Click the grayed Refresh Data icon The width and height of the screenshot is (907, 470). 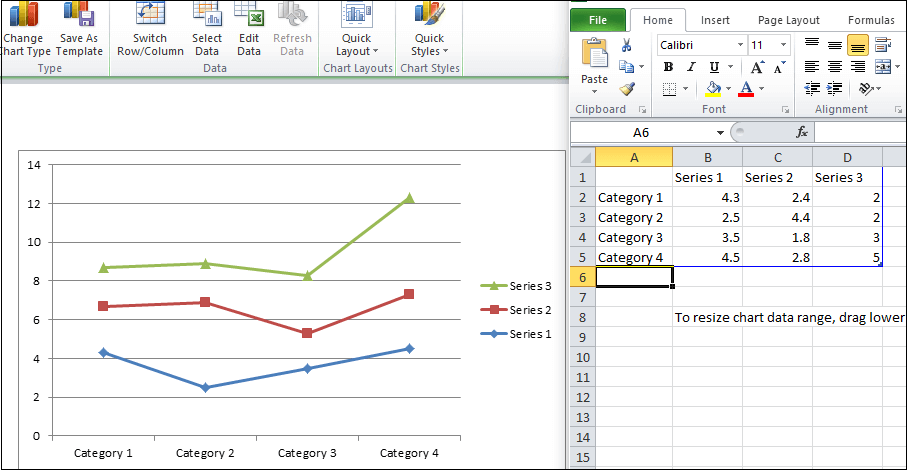[x=292, y=14]
